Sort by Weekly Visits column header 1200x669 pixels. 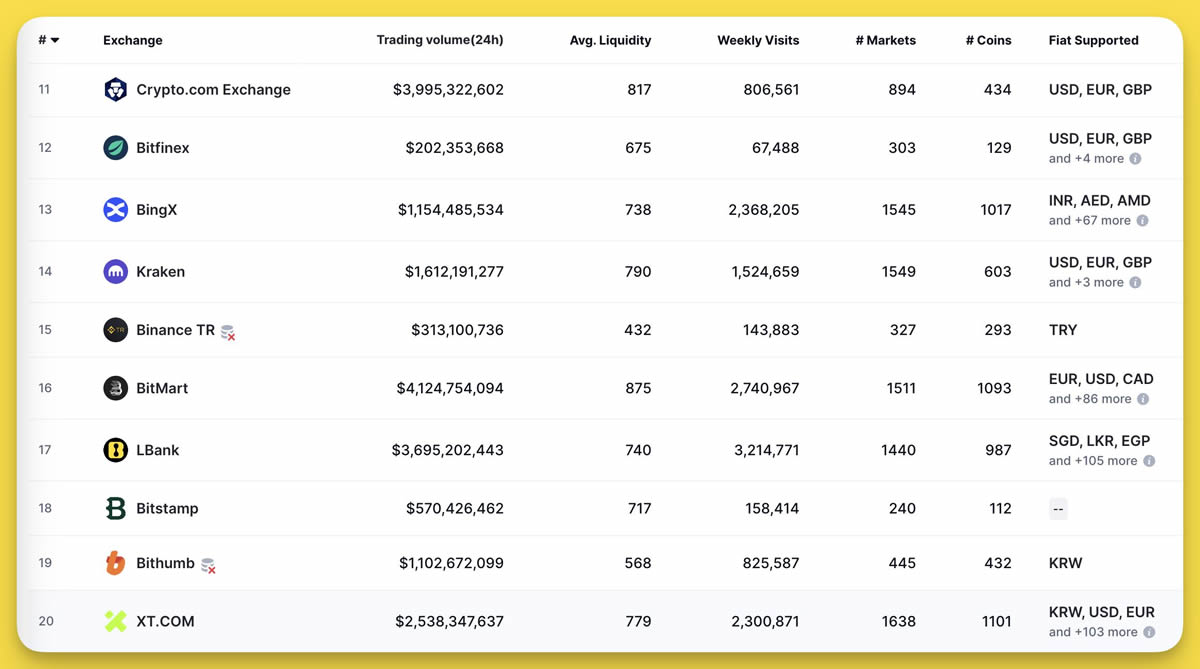[758, 41]
